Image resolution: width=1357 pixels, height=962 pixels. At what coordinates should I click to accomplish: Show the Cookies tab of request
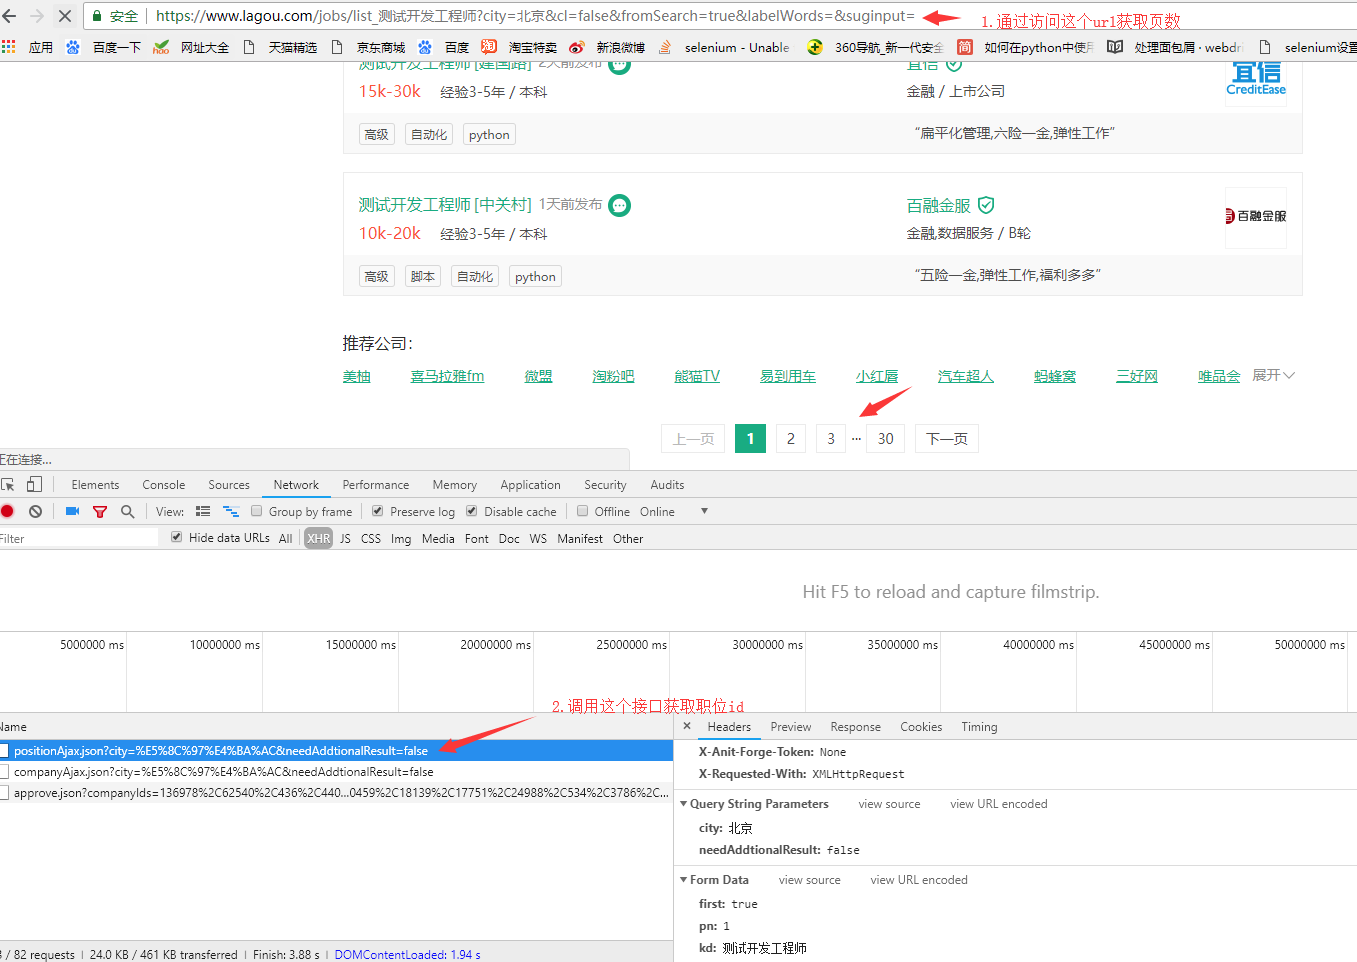pos(921,727)
